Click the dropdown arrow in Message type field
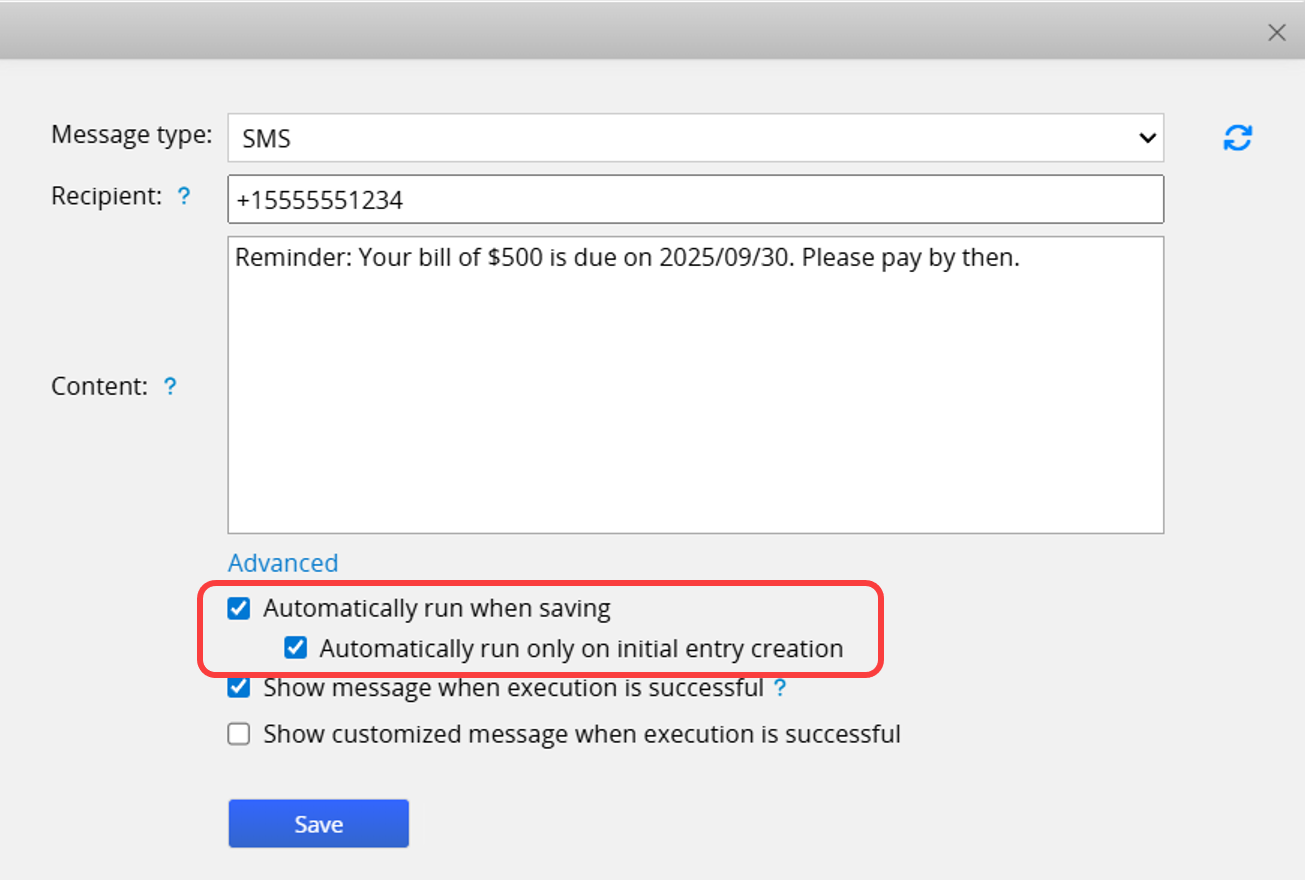Image resolution: width=1305 pixels, height=880 pixels. tap(1147, 138)
